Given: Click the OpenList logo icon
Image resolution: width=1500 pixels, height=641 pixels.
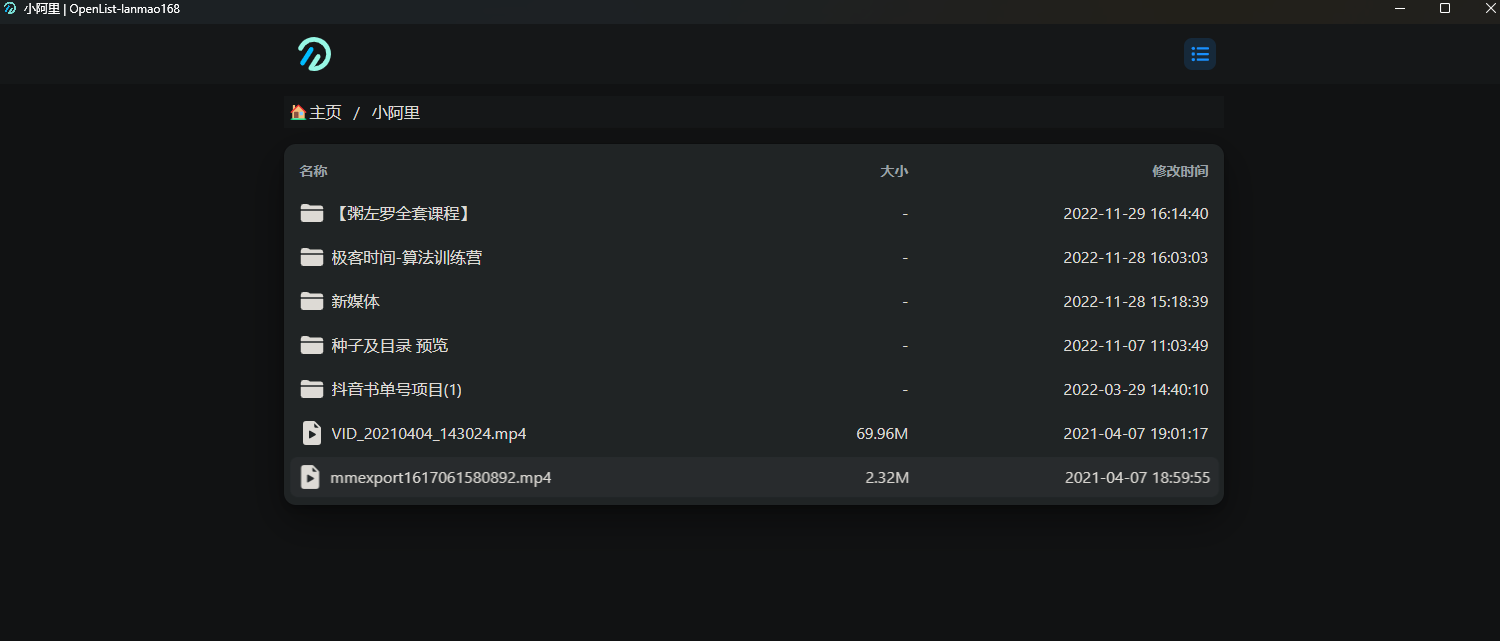Looking at the screenshot, I should pyautogui.click(x=314, y=54).
